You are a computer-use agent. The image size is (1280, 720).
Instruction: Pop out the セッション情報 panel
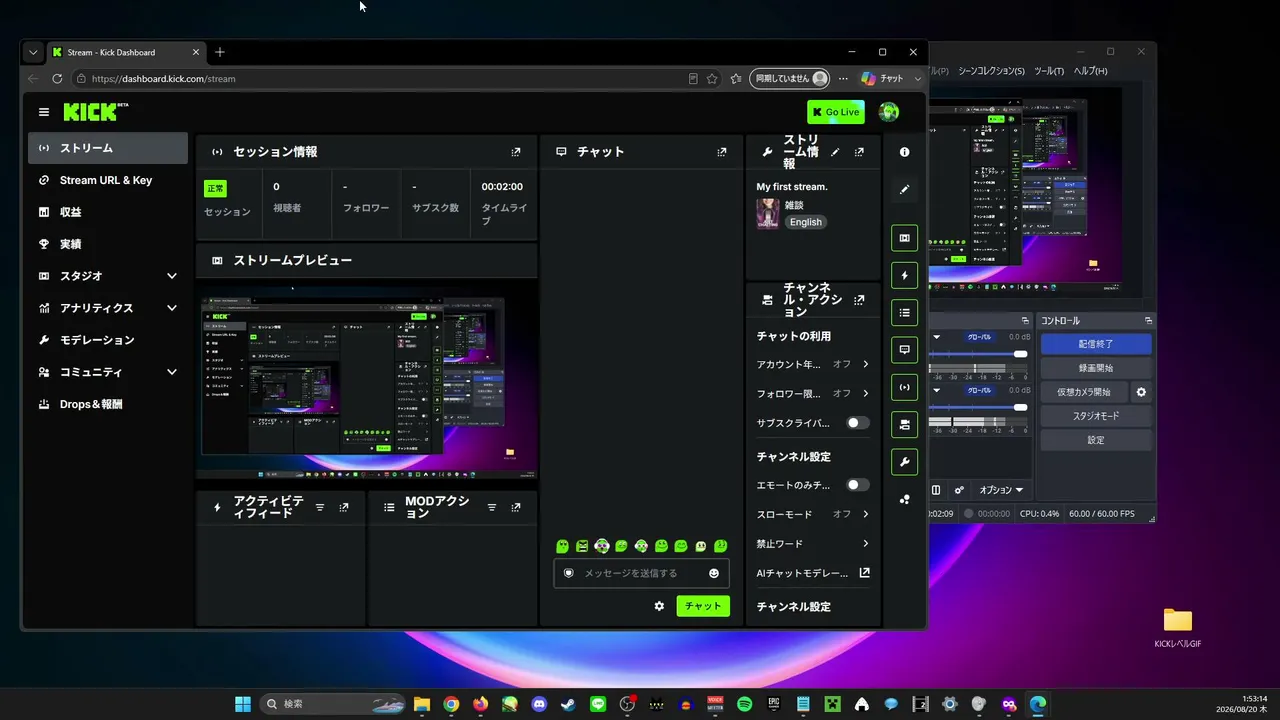pos(516,152)
